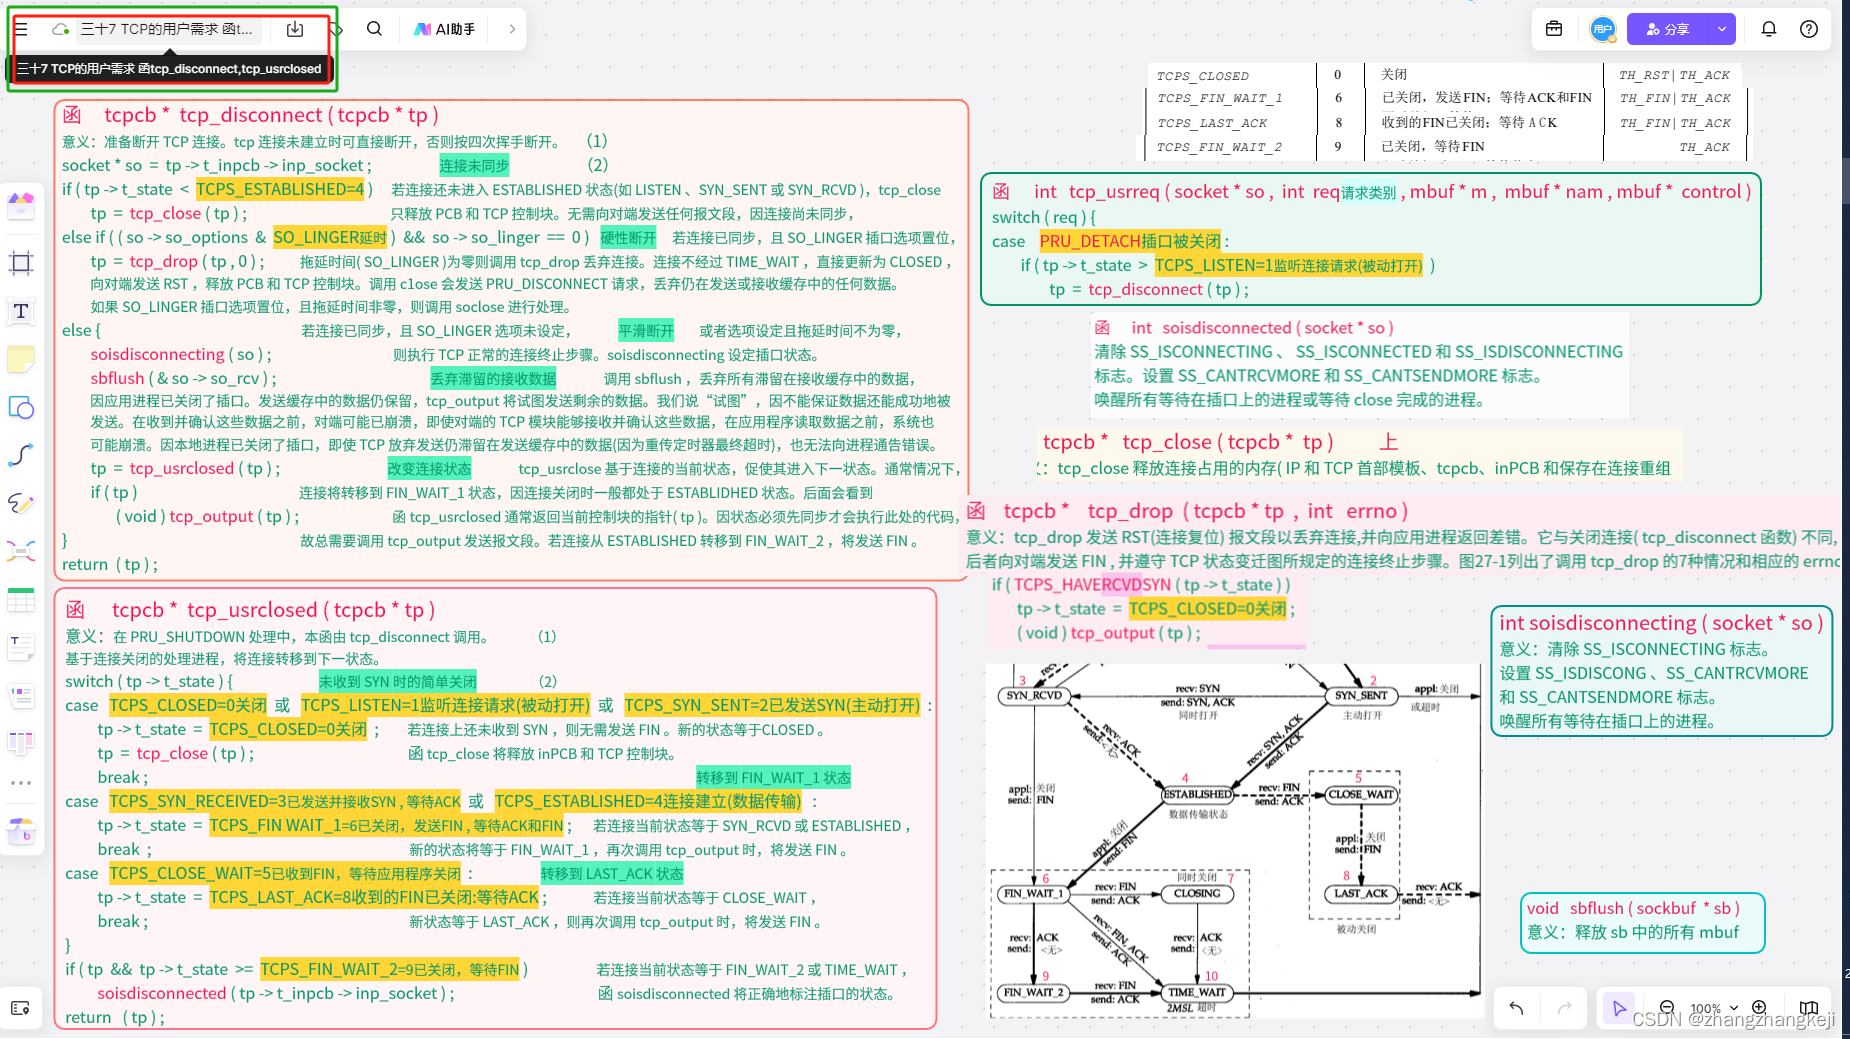The height and width of the screenshot is (1039, 1850).
Task: Open more tools ellipsis in sidebar
Action: pyautogui.click(x=21, y=783)
